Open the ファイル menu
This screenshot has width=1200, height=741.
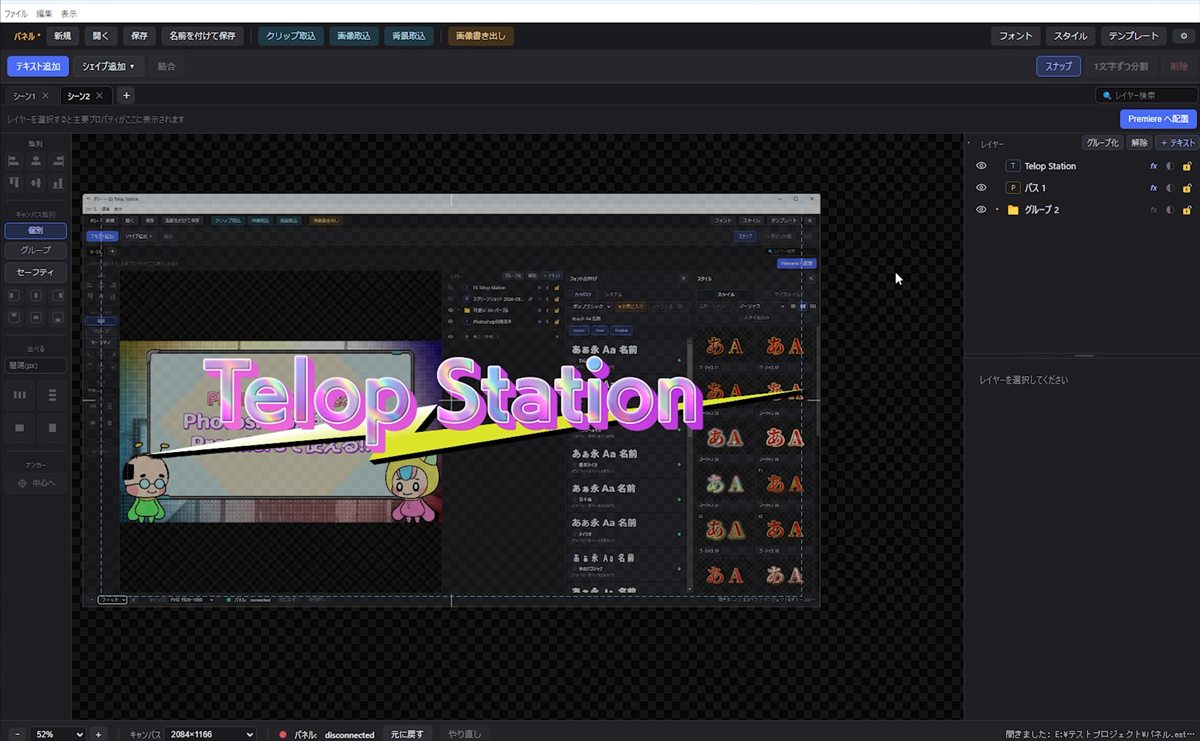(16, 14)
